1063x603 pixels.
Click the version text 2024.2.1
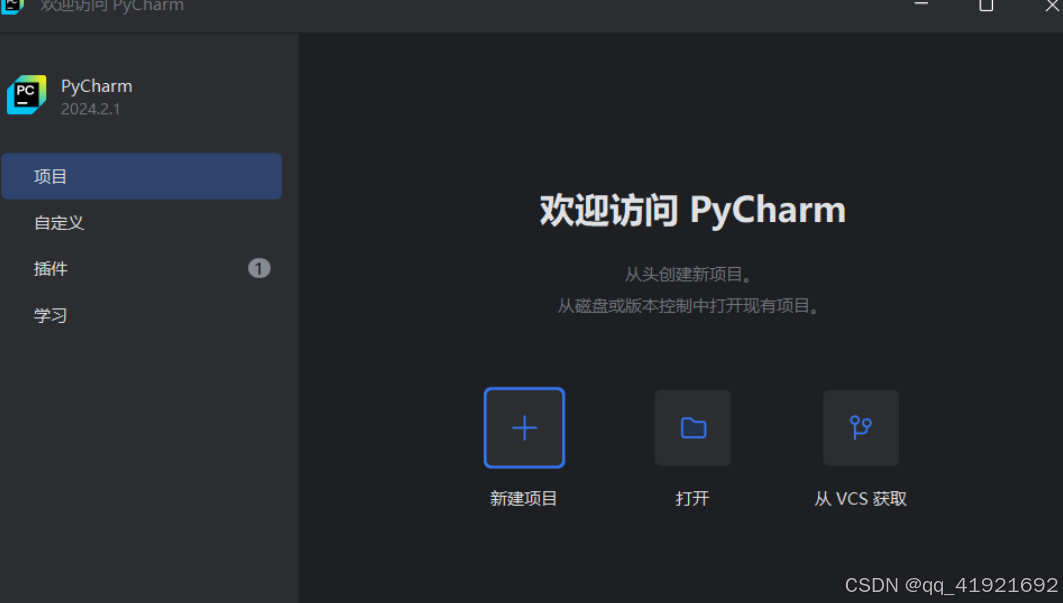coord(90,109)
